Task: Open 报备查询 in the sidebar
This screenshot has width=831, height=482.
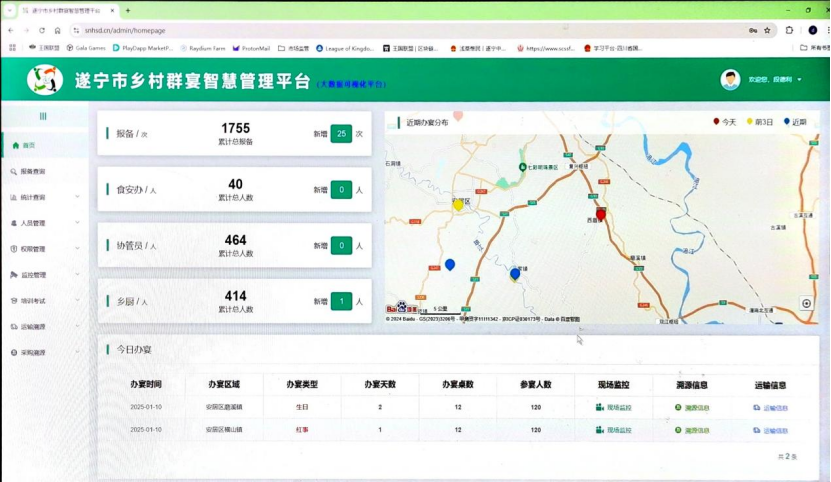Action: [x=32, y=172]
